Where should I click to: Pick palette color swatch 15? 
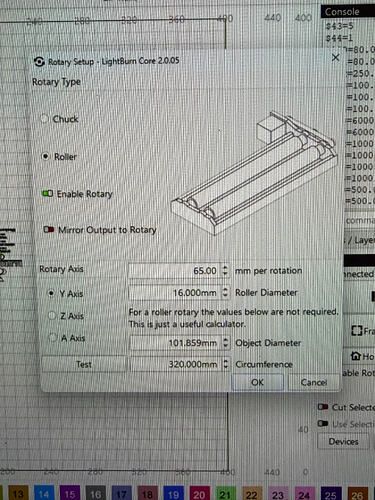tap(70, 493)
